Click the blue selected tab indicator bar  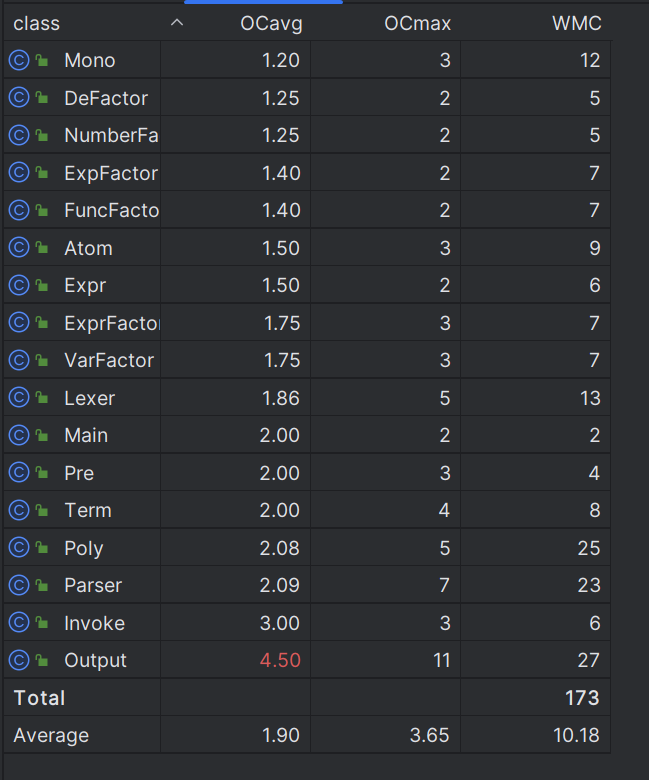point(263,2)
